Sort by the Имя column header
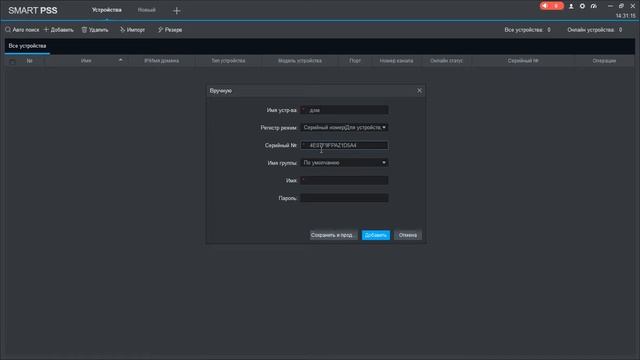 coord(86,61)
